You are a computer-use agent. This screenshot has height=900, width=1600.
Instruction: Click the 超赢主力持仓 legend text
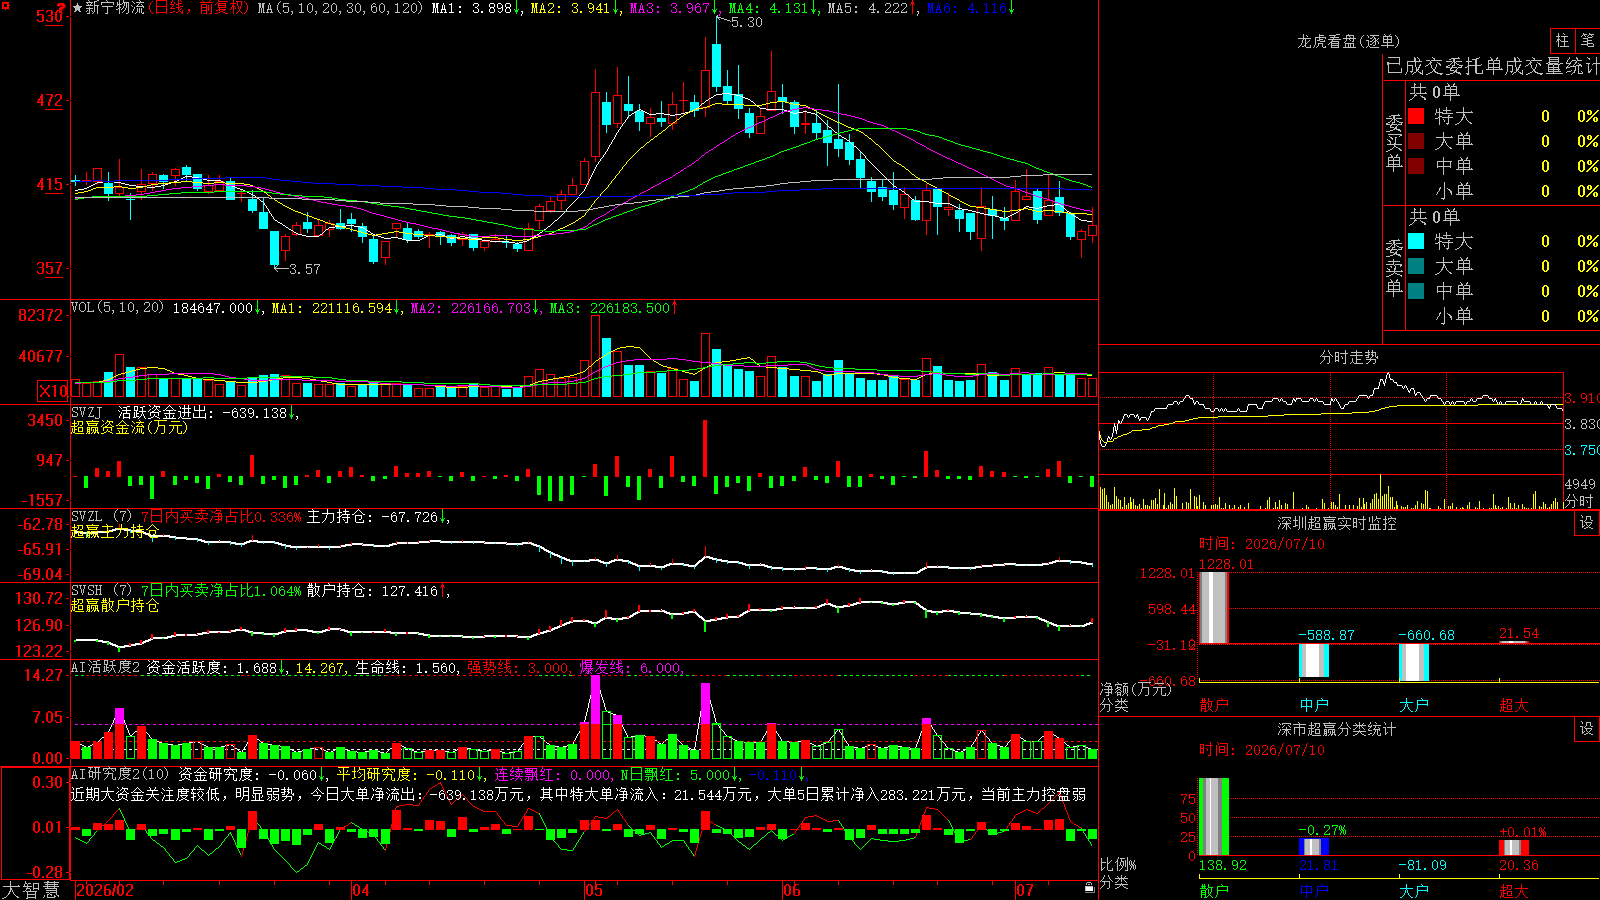[x=114, y=531]
